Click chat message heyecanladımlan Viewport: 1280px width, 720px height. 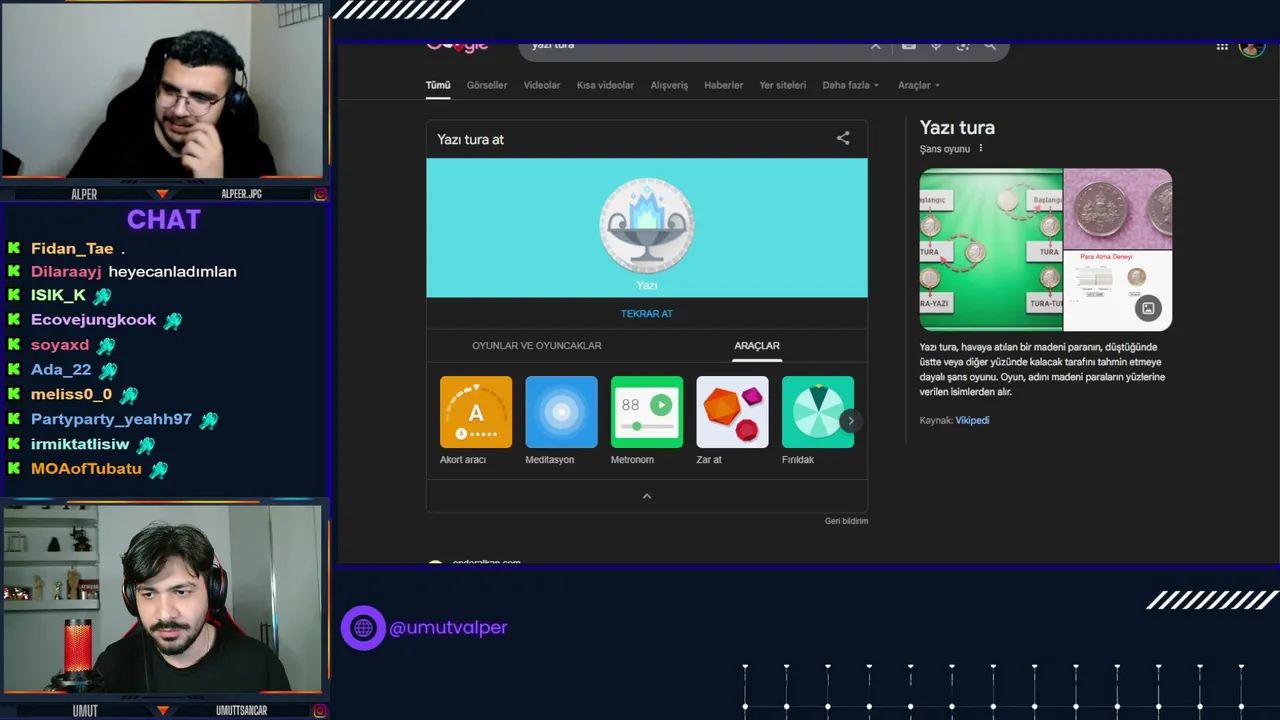(173, 272)
